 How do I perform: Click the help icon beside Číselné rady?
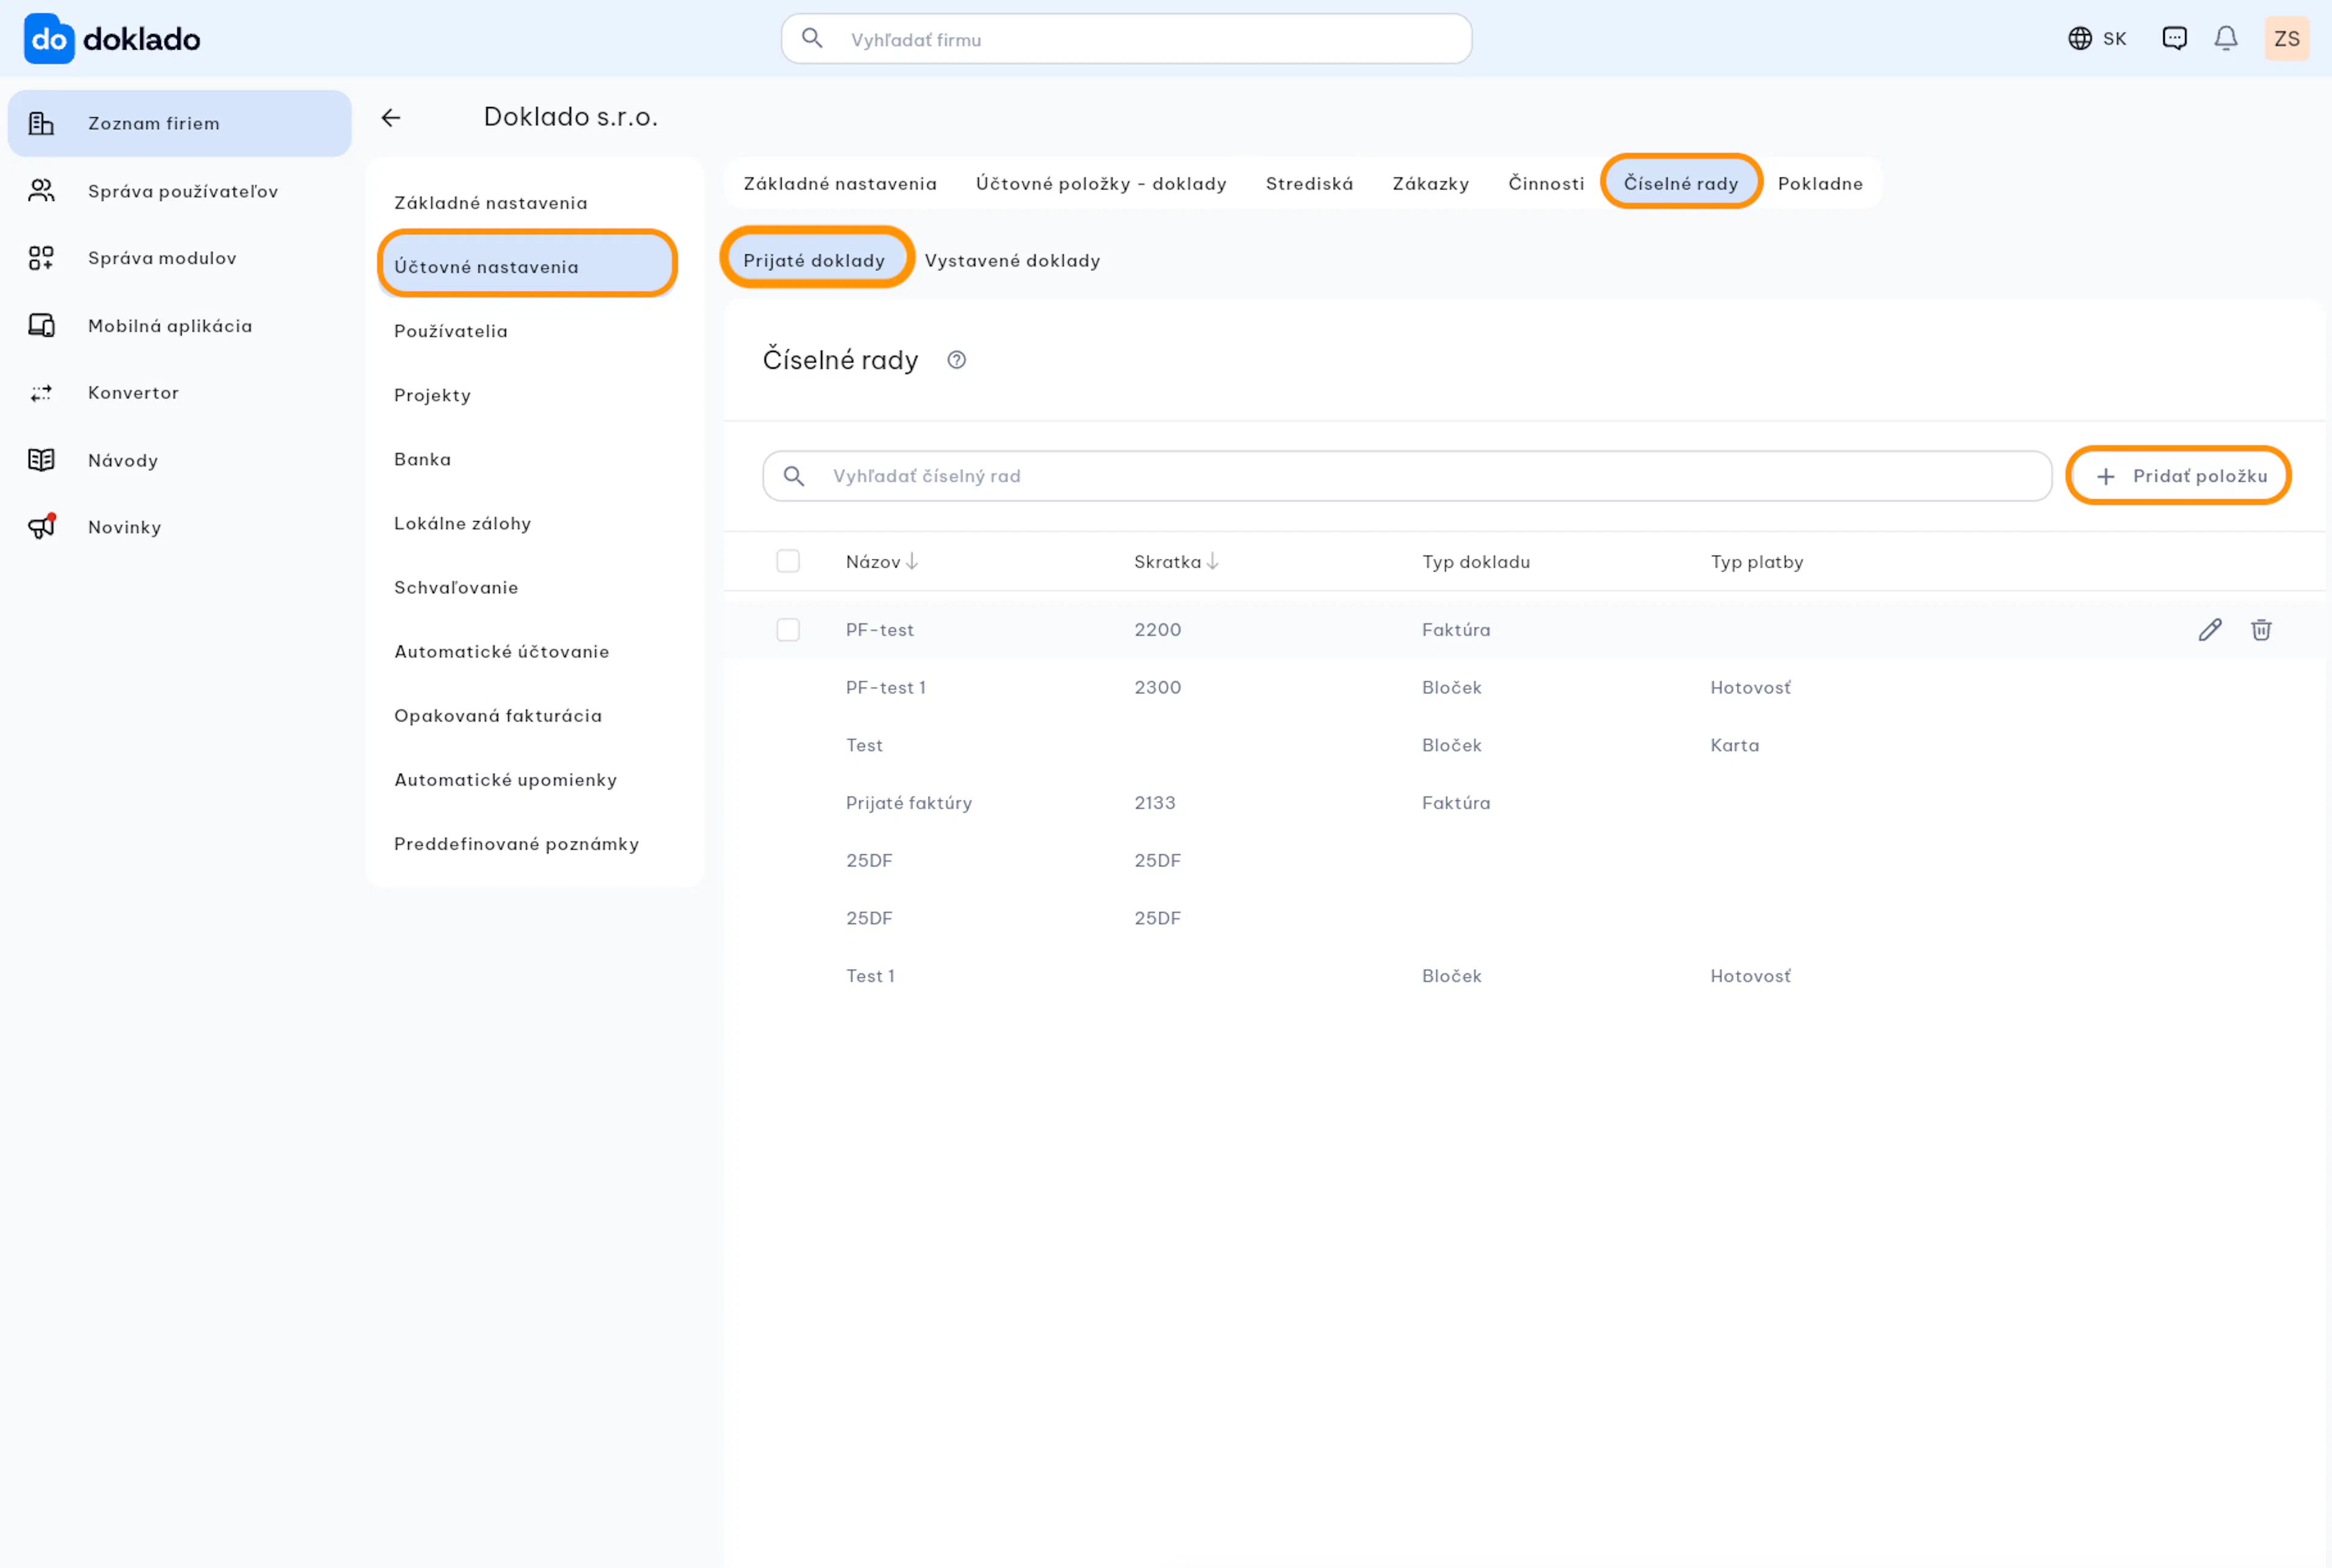pyautogui.click(x=957, y=360)
